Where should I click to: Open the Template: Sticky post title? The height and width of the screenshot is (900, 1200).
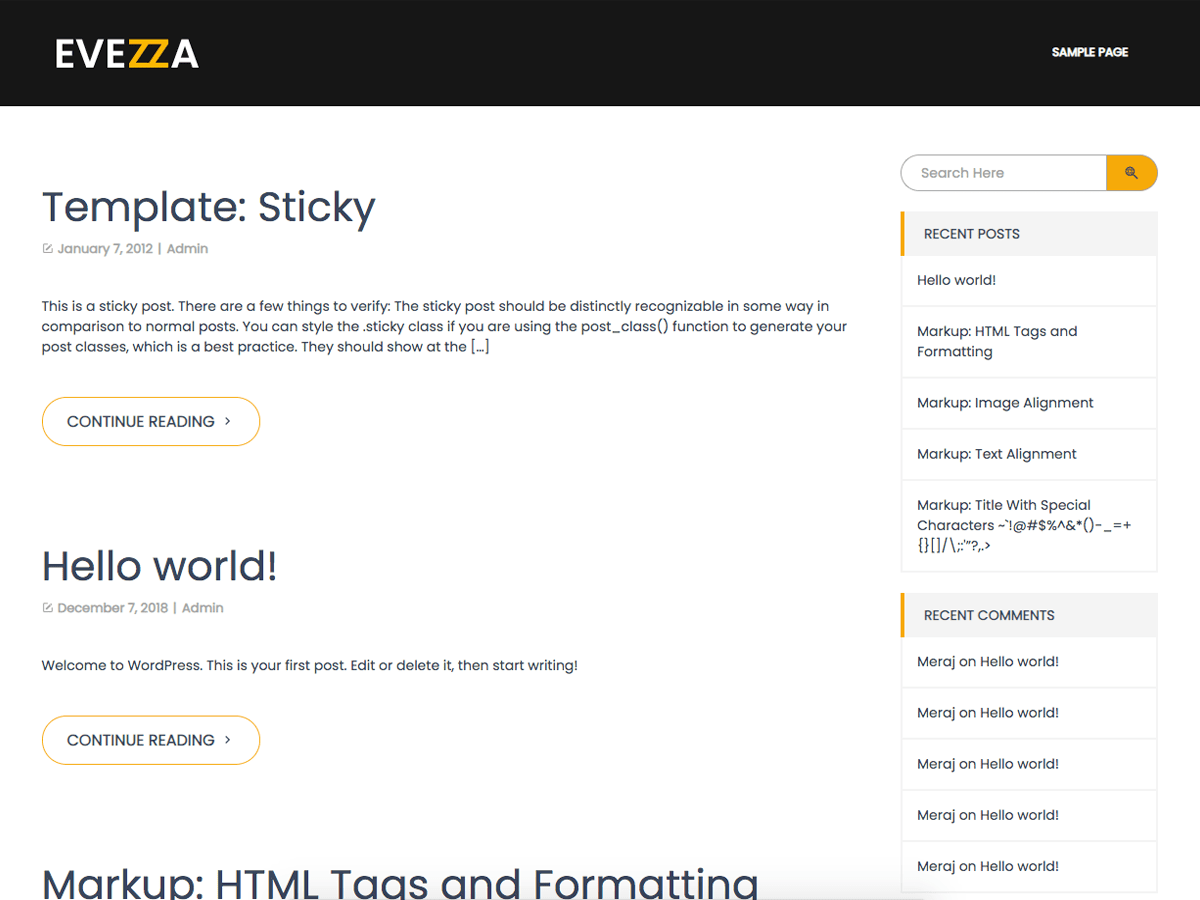point(208,208)
